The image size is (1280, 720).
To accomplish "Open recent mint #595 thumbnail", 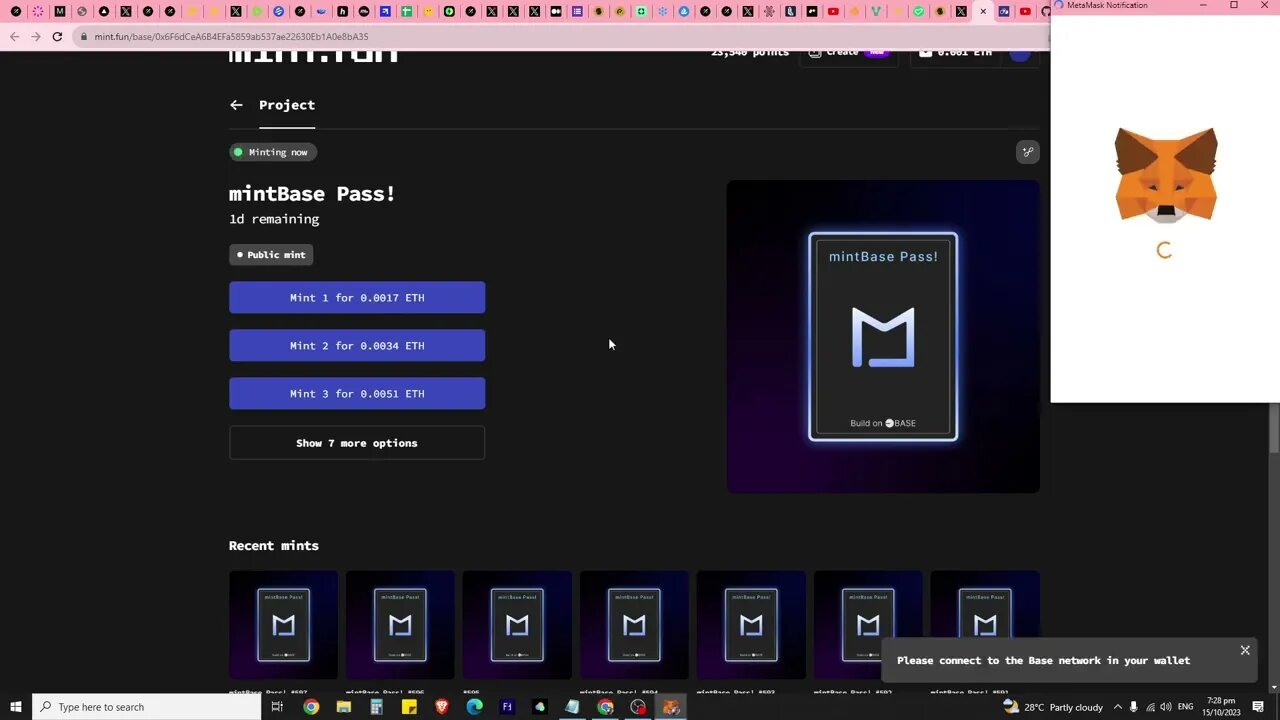I will pos(517,625).
